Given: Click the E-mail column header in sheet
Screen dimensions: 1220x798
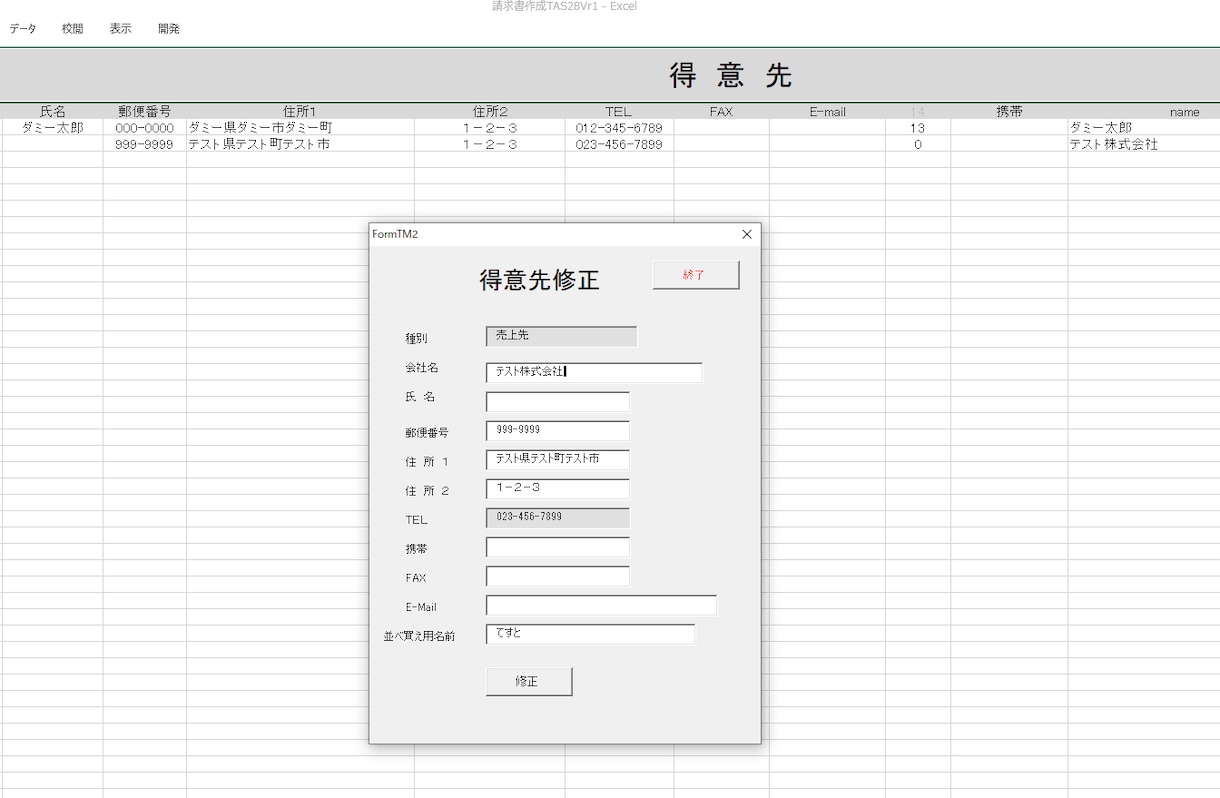Looking at the screenshot, I should tap(827, 111).
